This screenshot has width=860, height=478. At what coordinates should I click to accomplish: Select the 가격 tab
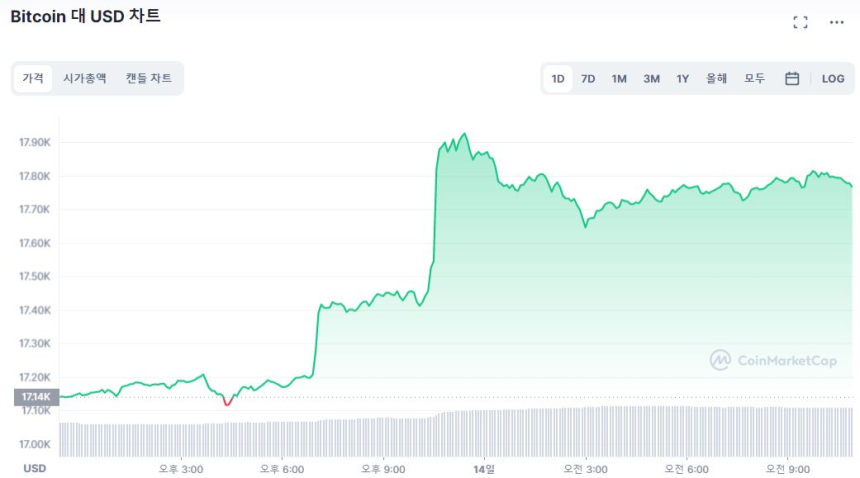coord(33,78)
